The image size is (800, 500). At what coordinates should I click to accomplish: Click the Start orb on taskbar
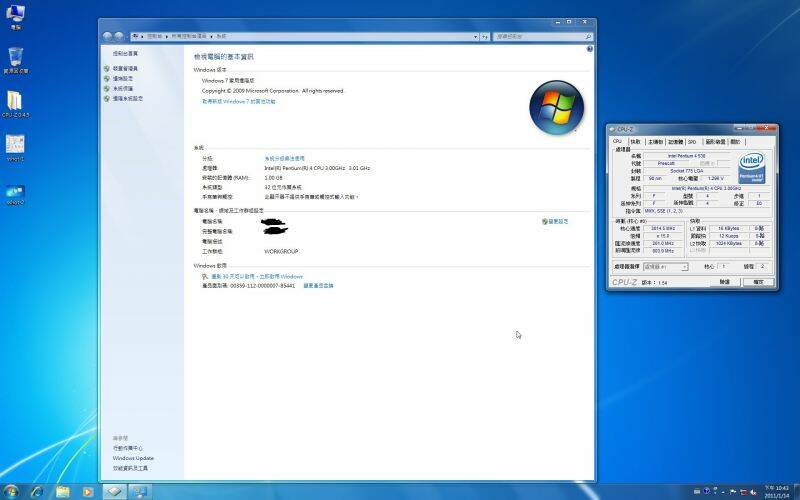pyautogui.click(x=11, y=491)
